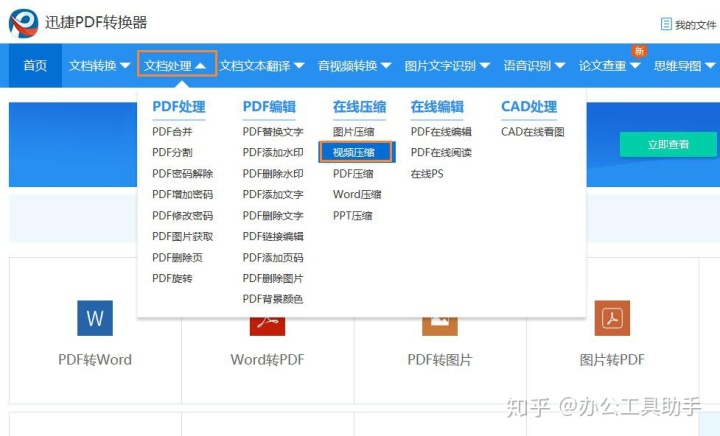Expand the 语音识别 dropdown menu
Screen dimensions: 720x436
(534, 66)
